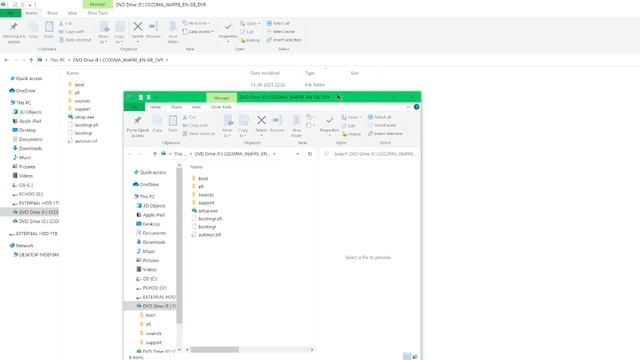Click Properties checkmark icon in back window

click(228, 27)
